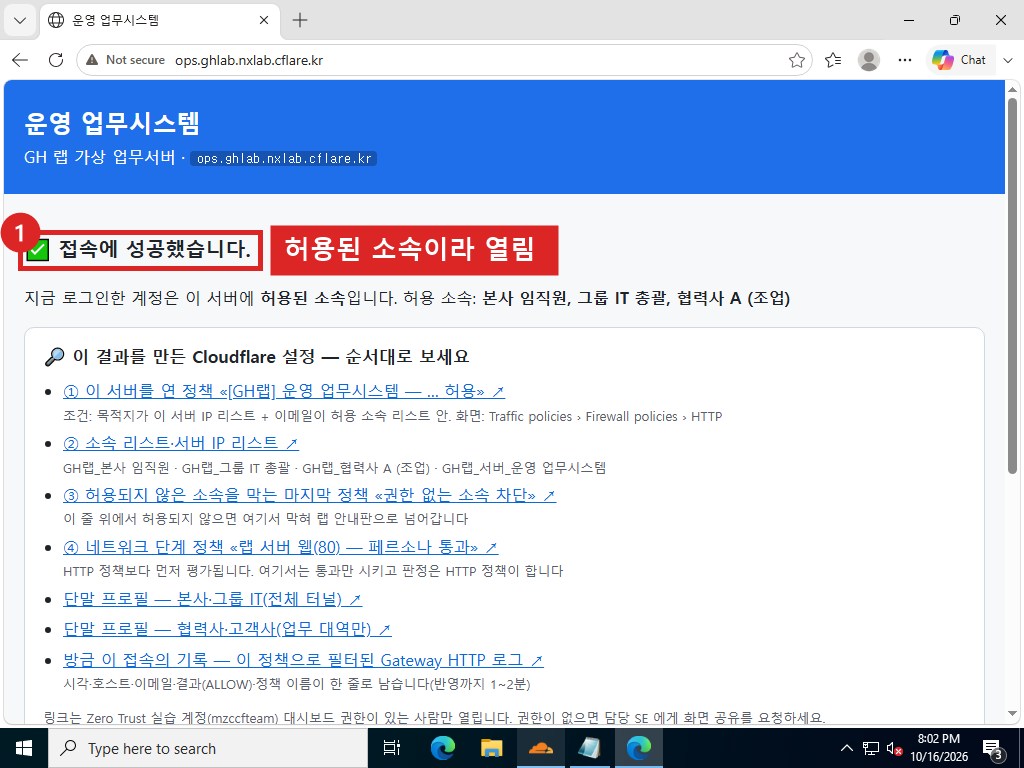
Task: Open the network status tray icon
Action: coord(871,748)
